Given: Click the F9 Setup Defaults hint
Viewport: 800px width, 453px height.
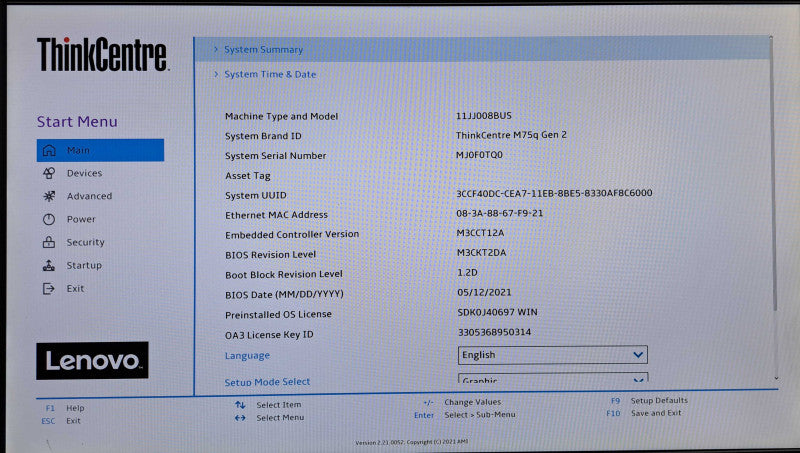Looking at the screenshot, I should [x=649, y=400].
